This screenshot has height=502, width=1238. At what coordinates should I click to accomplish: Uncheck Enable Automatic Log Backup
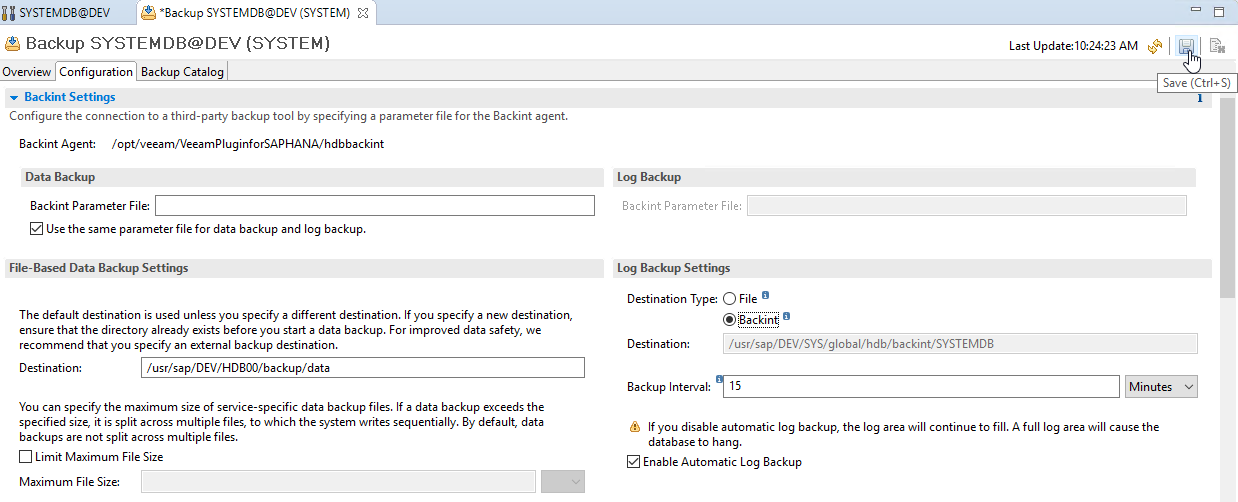coord(633,462)
